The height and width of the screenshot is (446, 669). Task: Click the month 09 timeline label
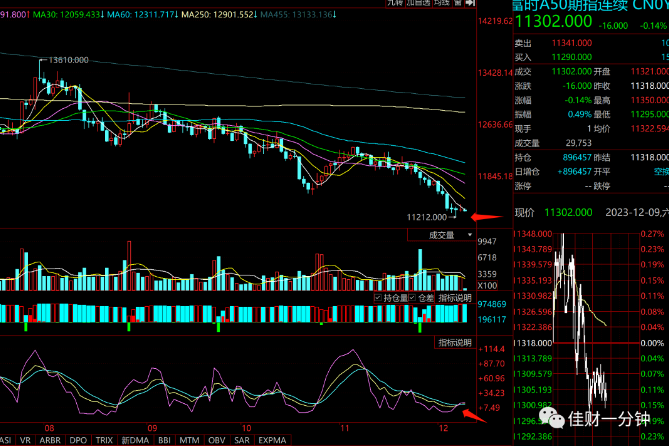point(152,428)
